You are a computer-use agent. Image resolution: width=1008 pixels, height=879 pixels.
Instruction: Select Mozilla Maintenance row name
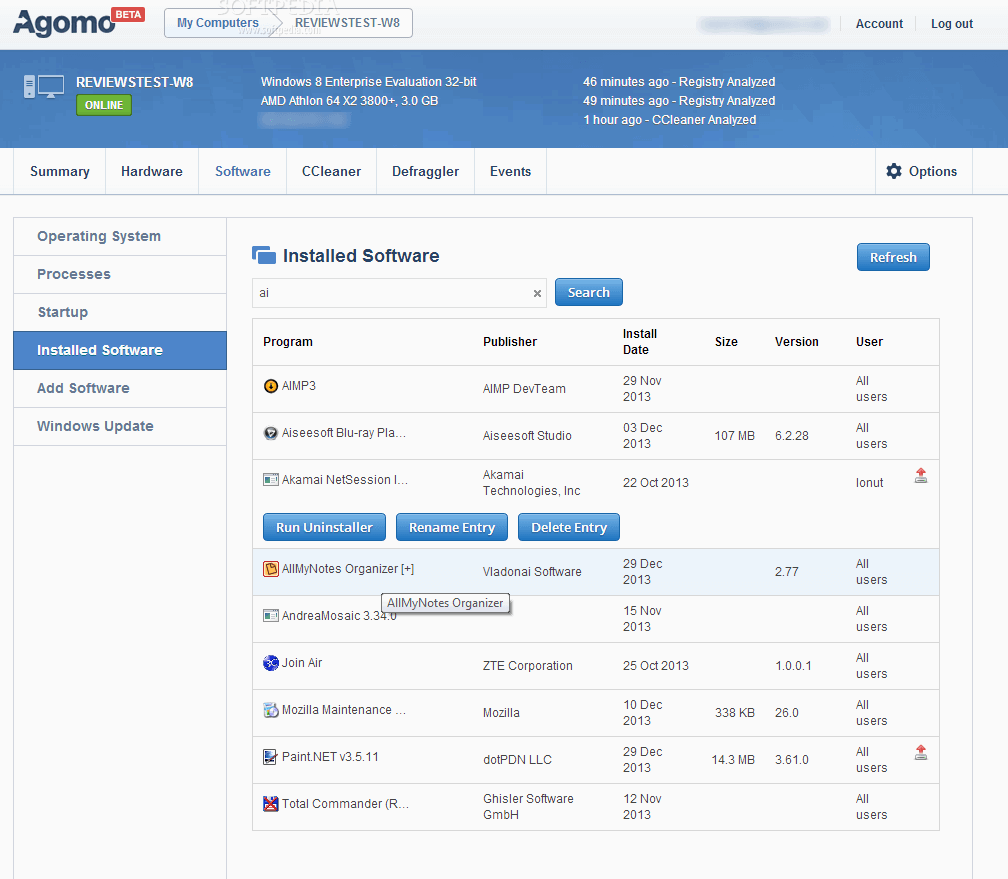343,710
